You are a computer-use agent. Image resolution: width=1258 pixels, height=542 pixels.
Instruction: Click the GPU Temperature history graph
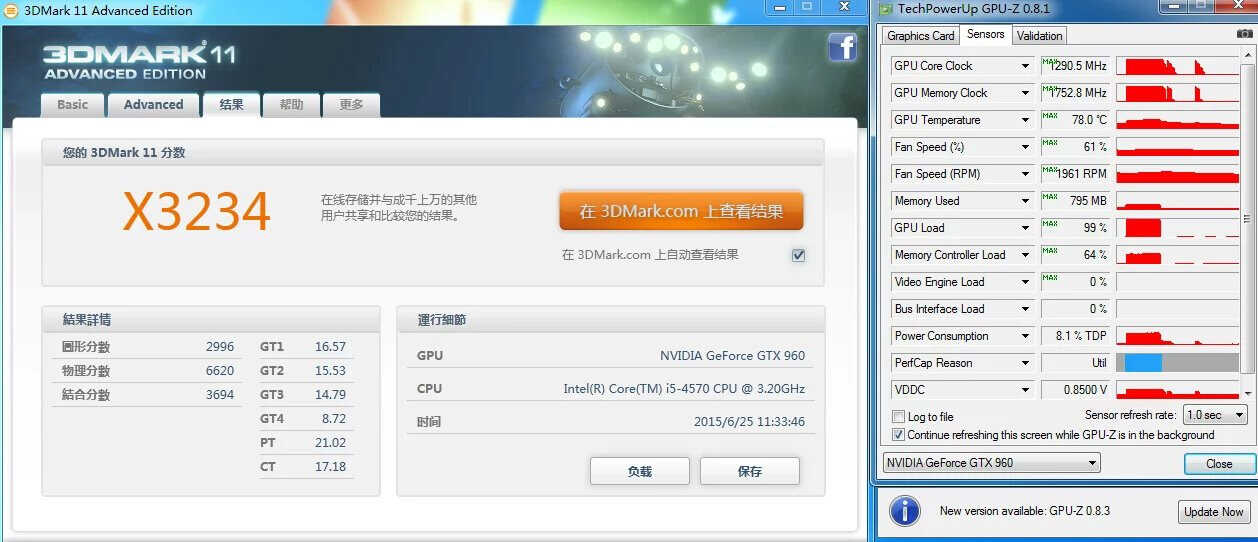pyautogui.click(x=1177, y=120)
